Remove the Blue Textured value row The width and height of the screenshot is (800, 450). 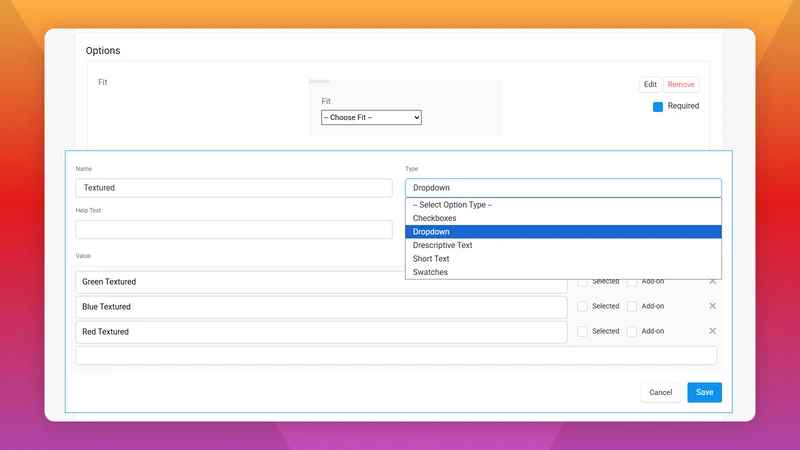(x=712, y=306)
